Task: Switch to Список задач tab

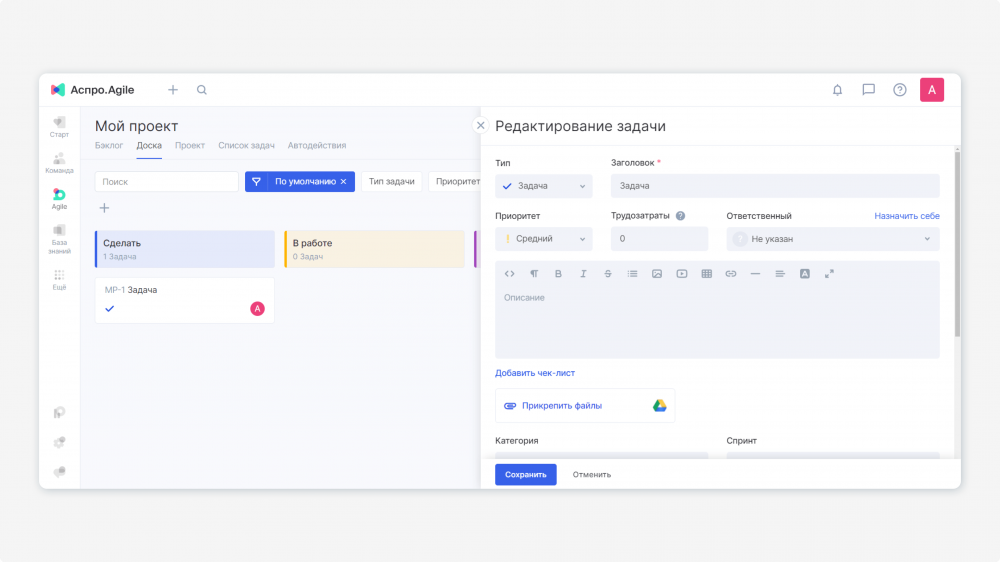Action: coord(246,145)
